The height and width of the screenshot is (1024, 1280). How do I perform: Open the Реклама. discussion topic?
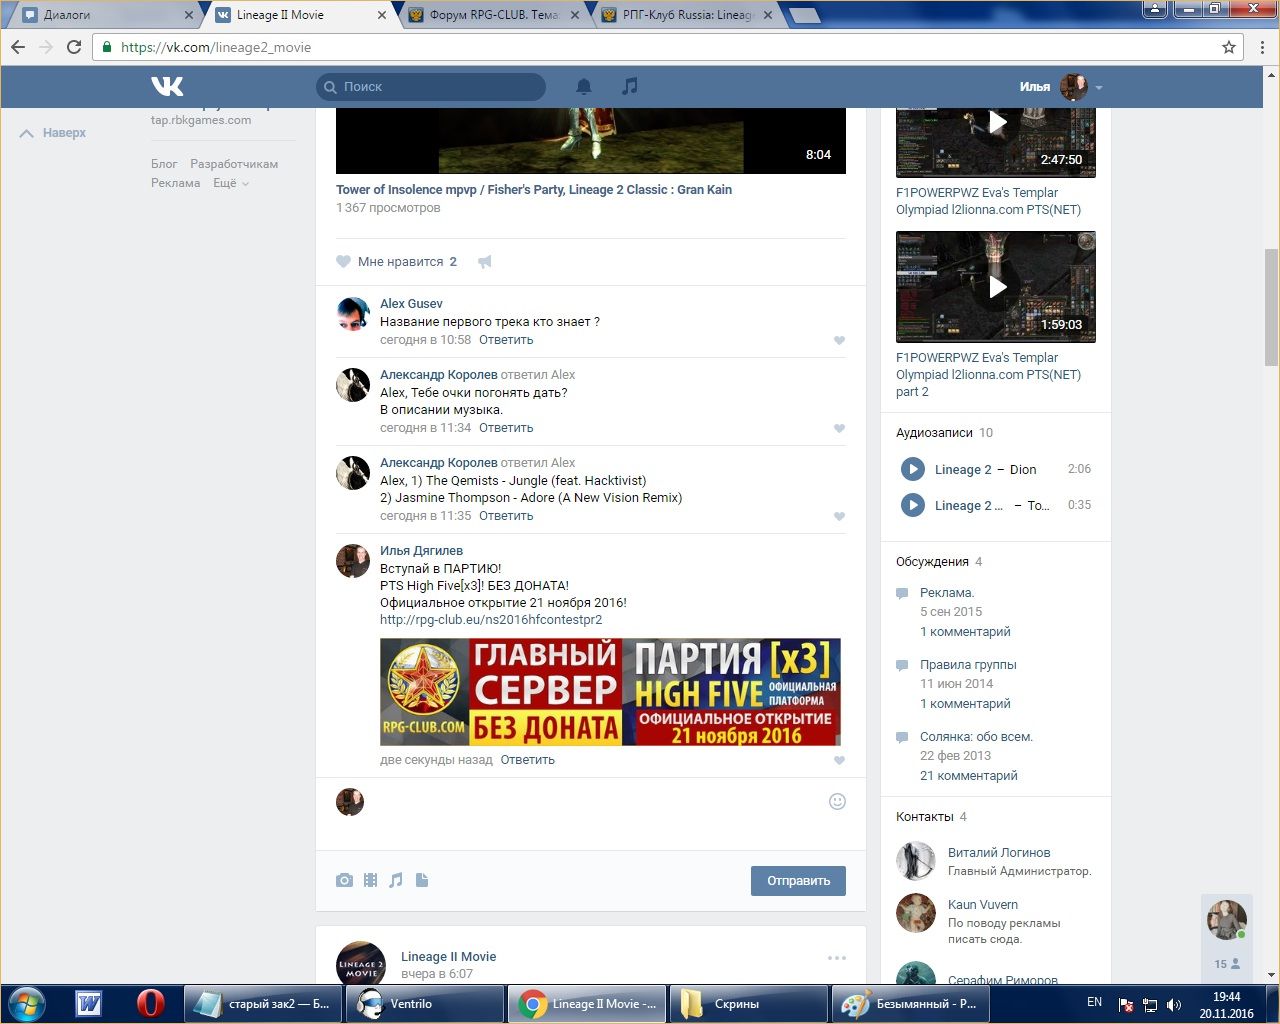[947, 593]
